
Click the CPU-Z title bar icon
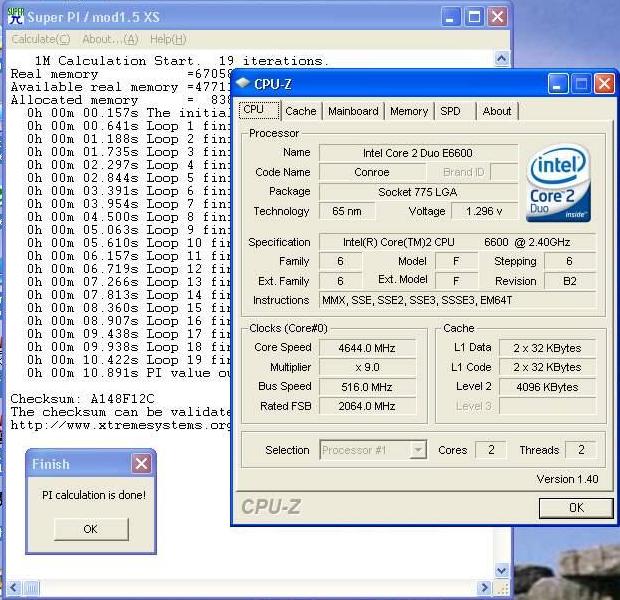(243, 84)
